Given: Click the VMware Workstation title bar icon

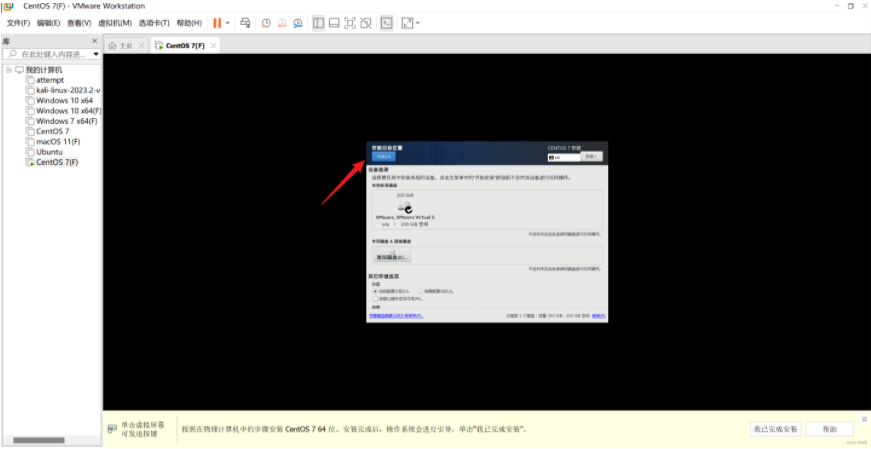Looking at the screenshot, I should pyautogui.click(x=8, y=6).
